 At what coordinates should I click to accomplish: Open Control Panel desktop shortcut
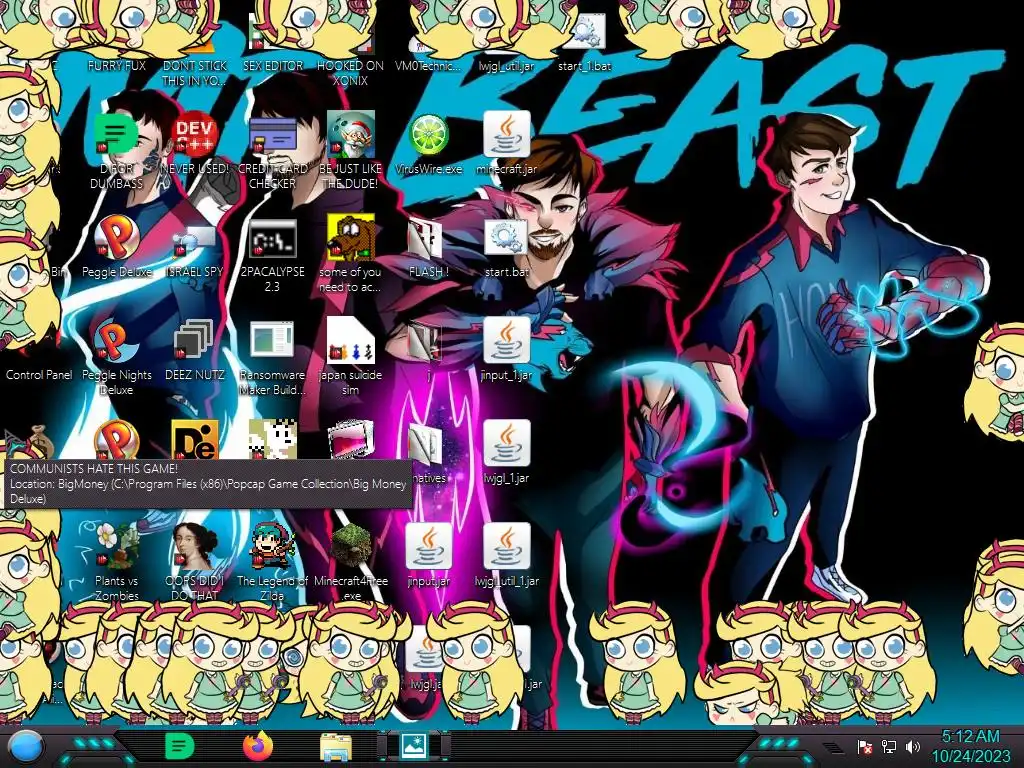click(39, 374)
